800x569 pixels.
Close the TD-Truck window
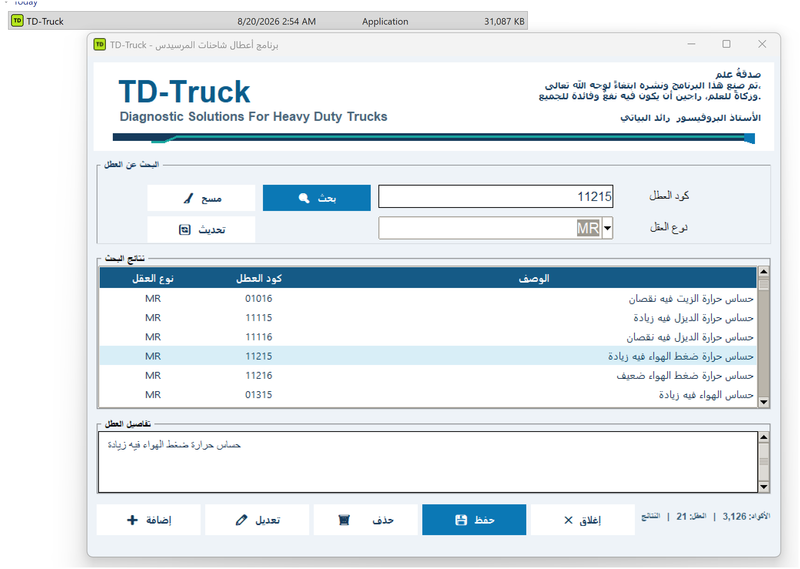[762, 44]
